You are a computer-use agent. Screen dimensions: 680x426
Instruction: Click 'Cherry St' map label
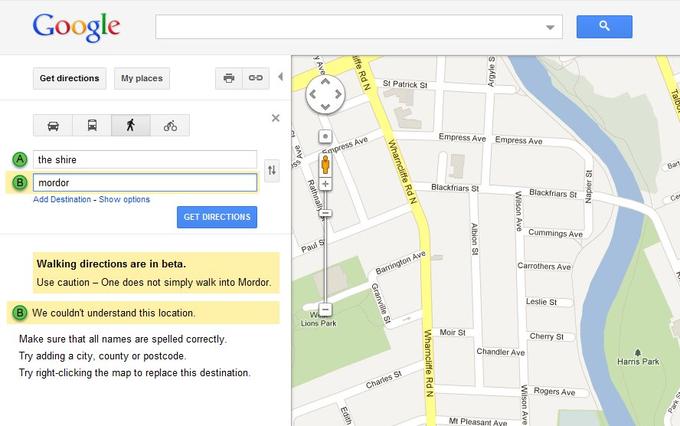(546, 336)
